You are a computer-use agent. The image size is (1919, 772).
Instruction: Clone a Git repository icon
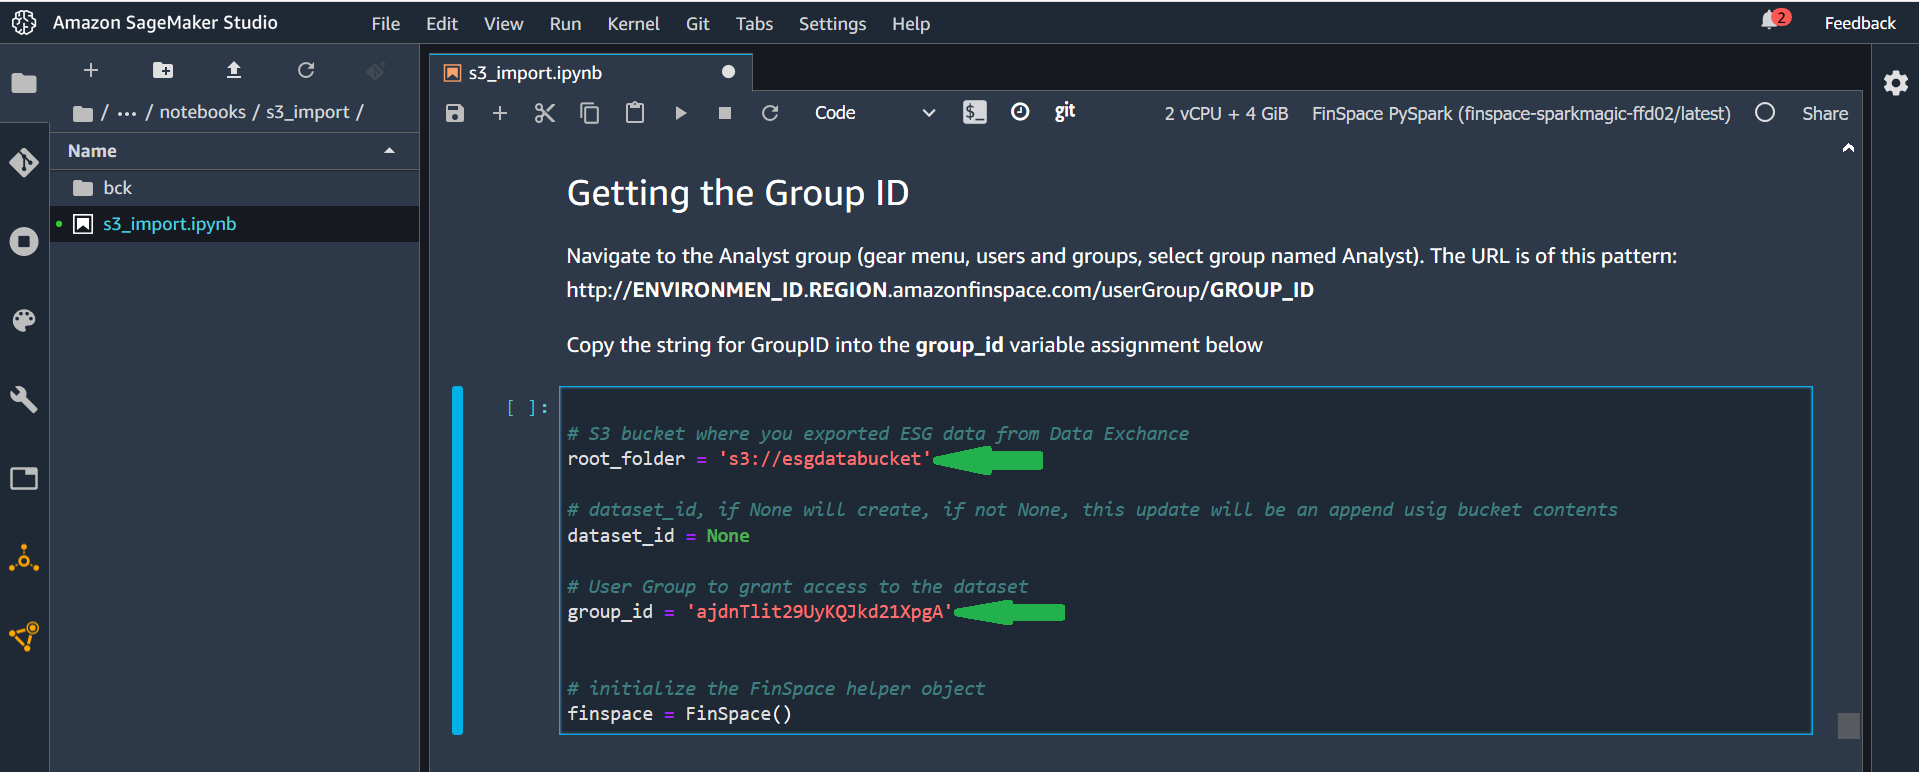tap(376, 70)
